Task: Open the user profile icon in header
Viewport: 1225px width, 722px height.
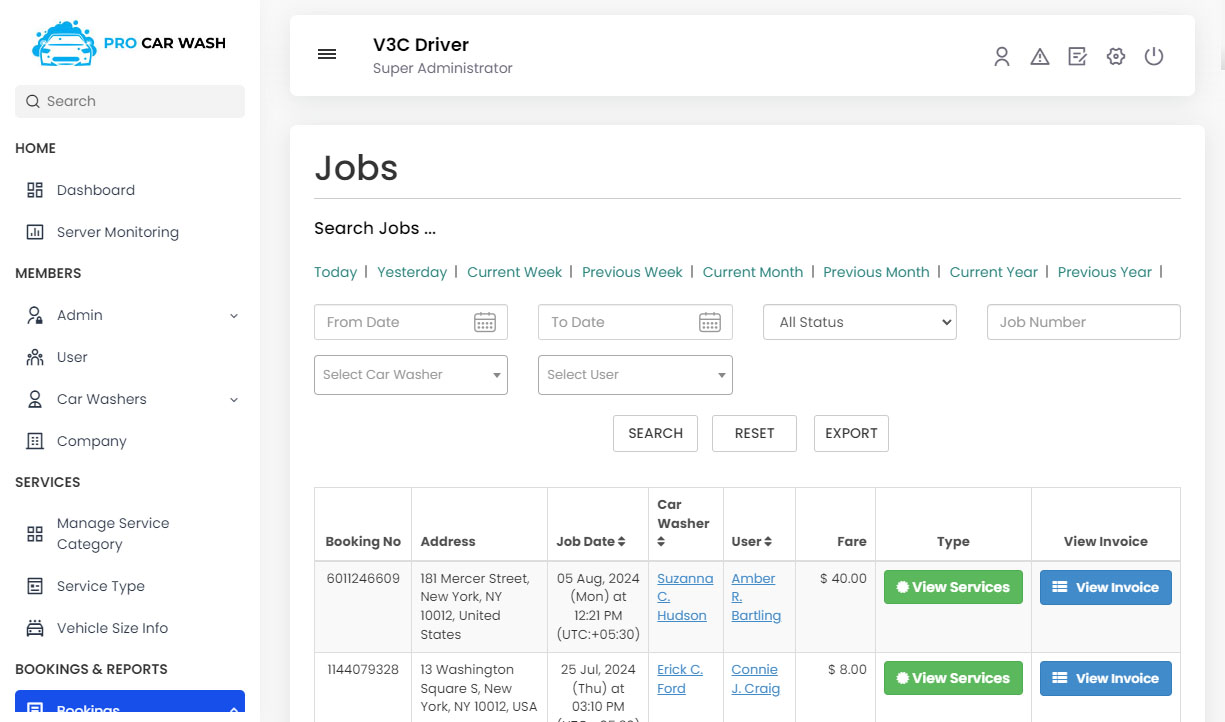Action: 1002,57
